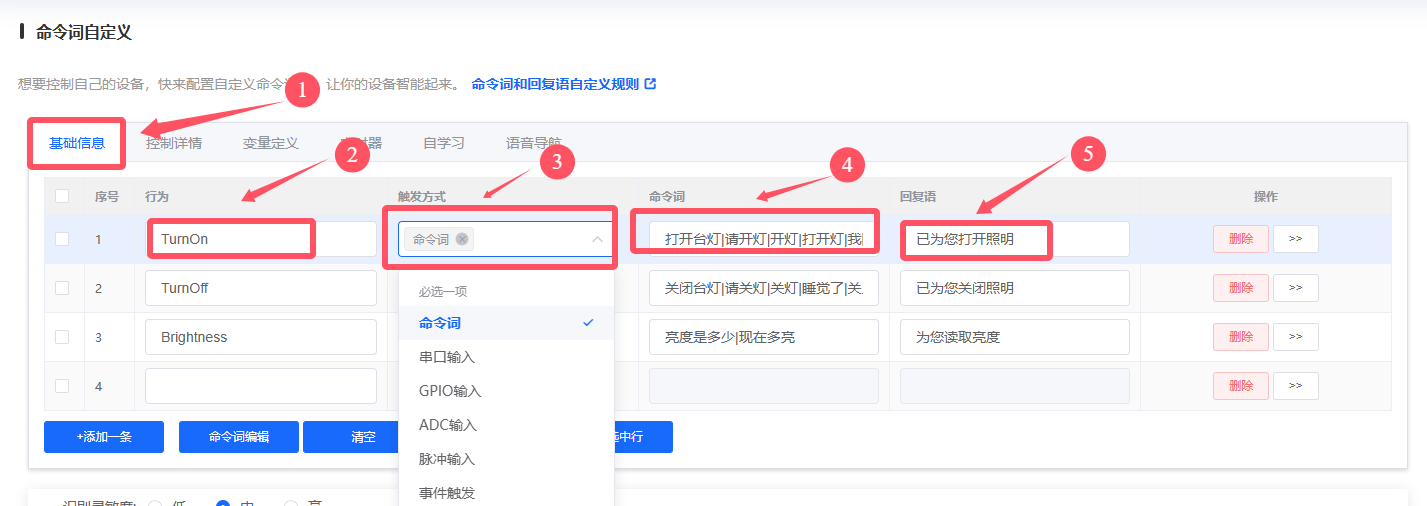The width and height of the screenshot is (1427, 506).
Task: Click the 关闭台灯 command word field
Action: click(764, 288)
